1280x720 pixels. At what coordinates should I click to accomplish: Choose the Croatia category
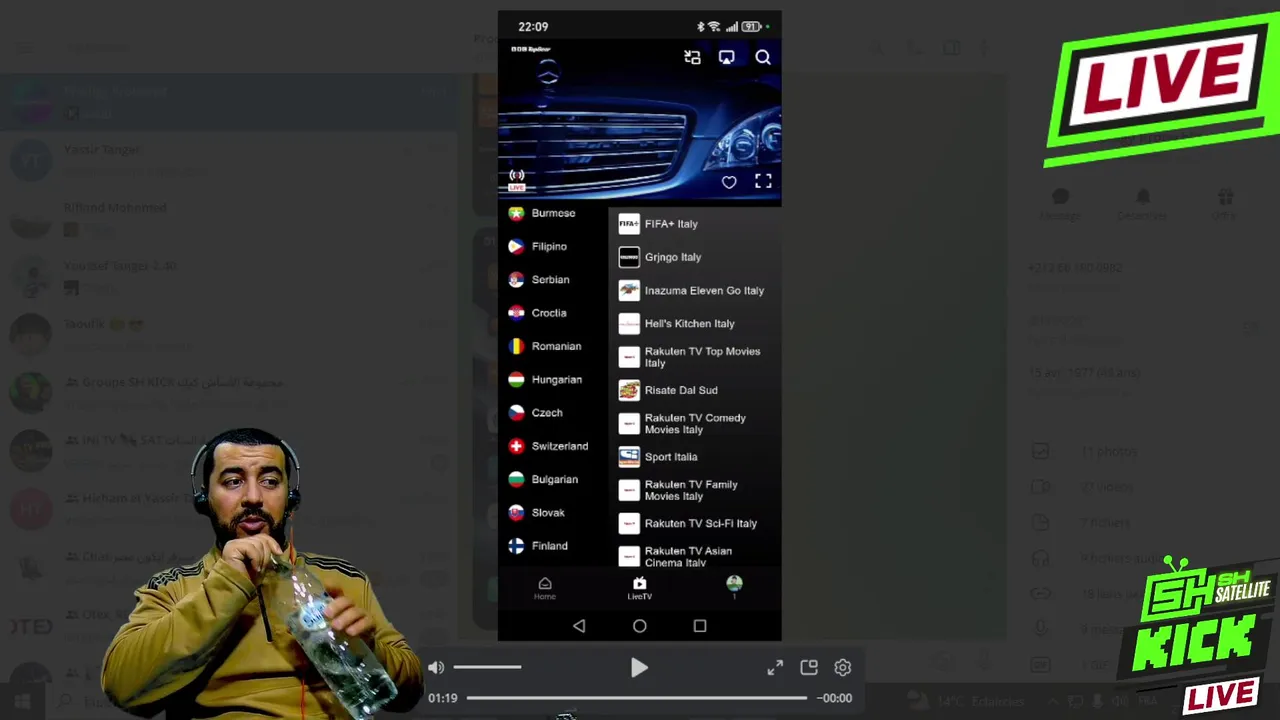tap(553, 313)
